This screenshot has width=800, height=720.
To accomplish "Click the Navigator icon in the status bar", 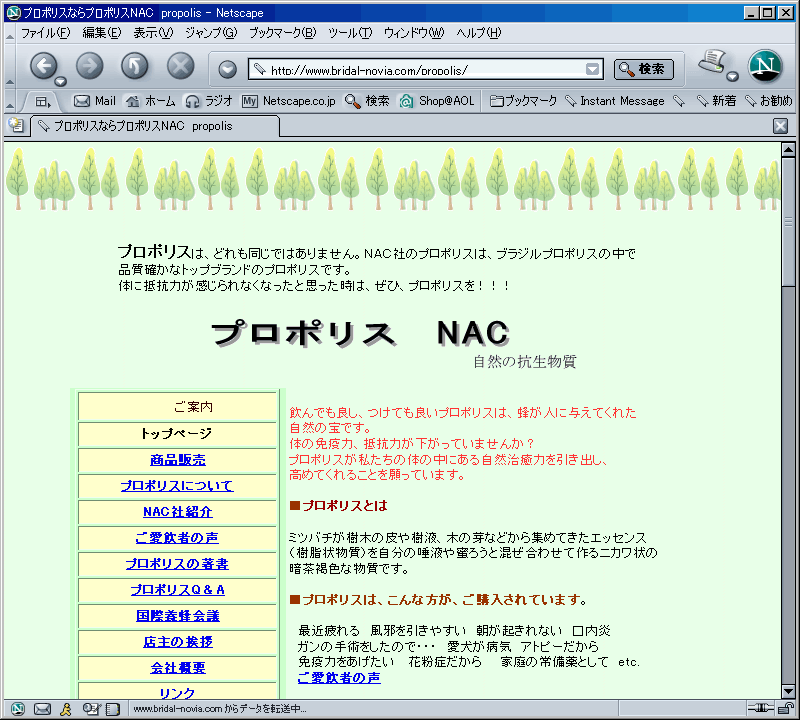I will click(x=17, y=709).
